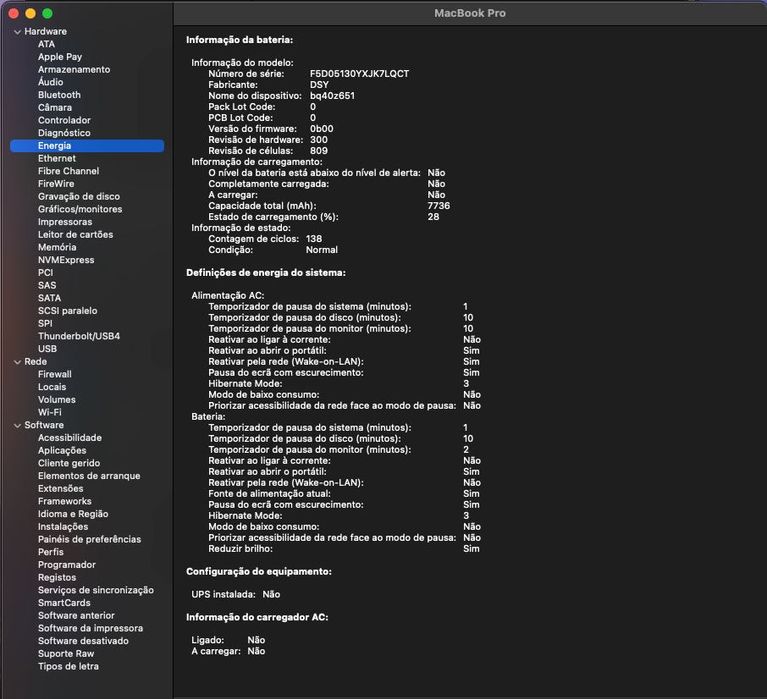This screenshot has width=767, height=699.
Task: Collapse the Hardware disclosure triangle
Action: pos(16,32)
